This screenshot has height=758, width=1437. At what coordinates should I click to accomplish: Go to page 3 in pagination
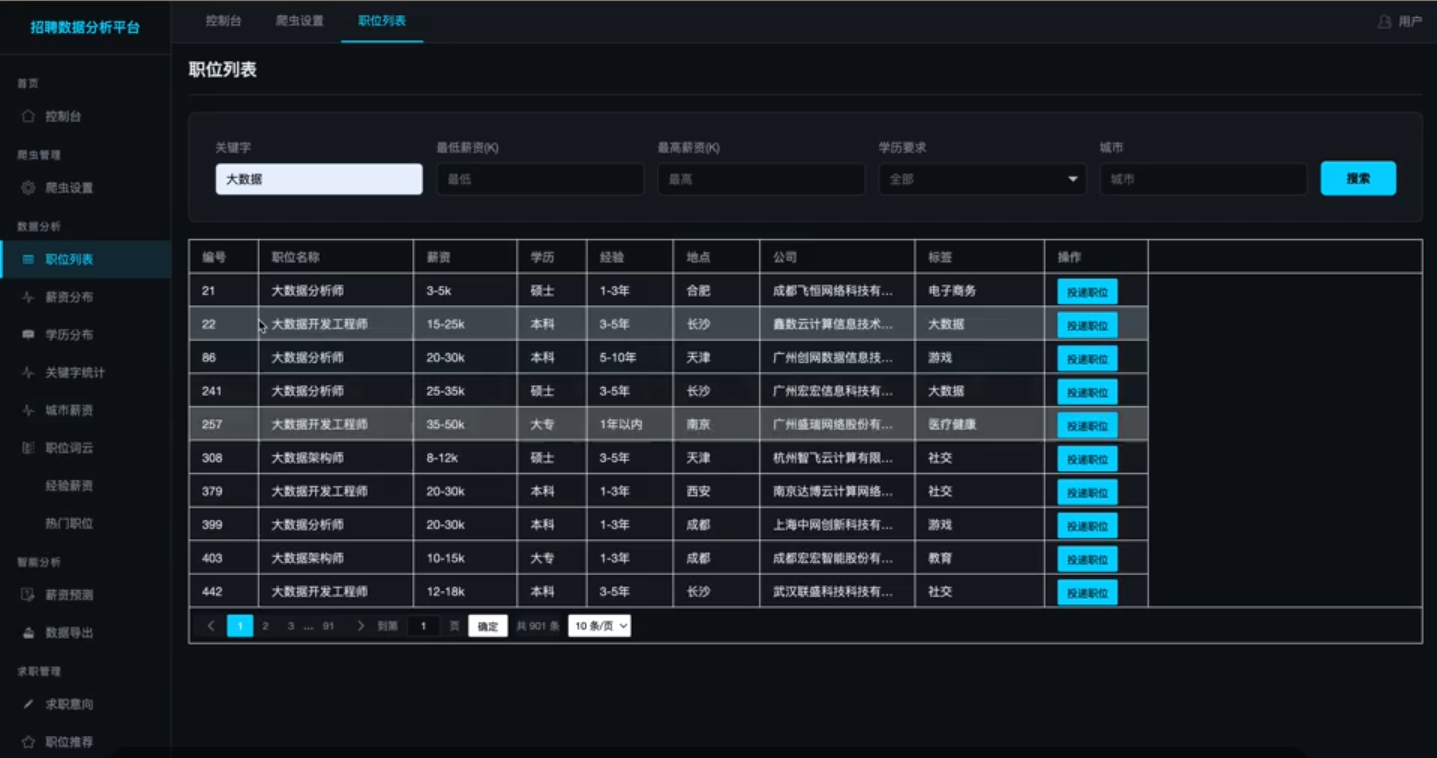[291, 626]
